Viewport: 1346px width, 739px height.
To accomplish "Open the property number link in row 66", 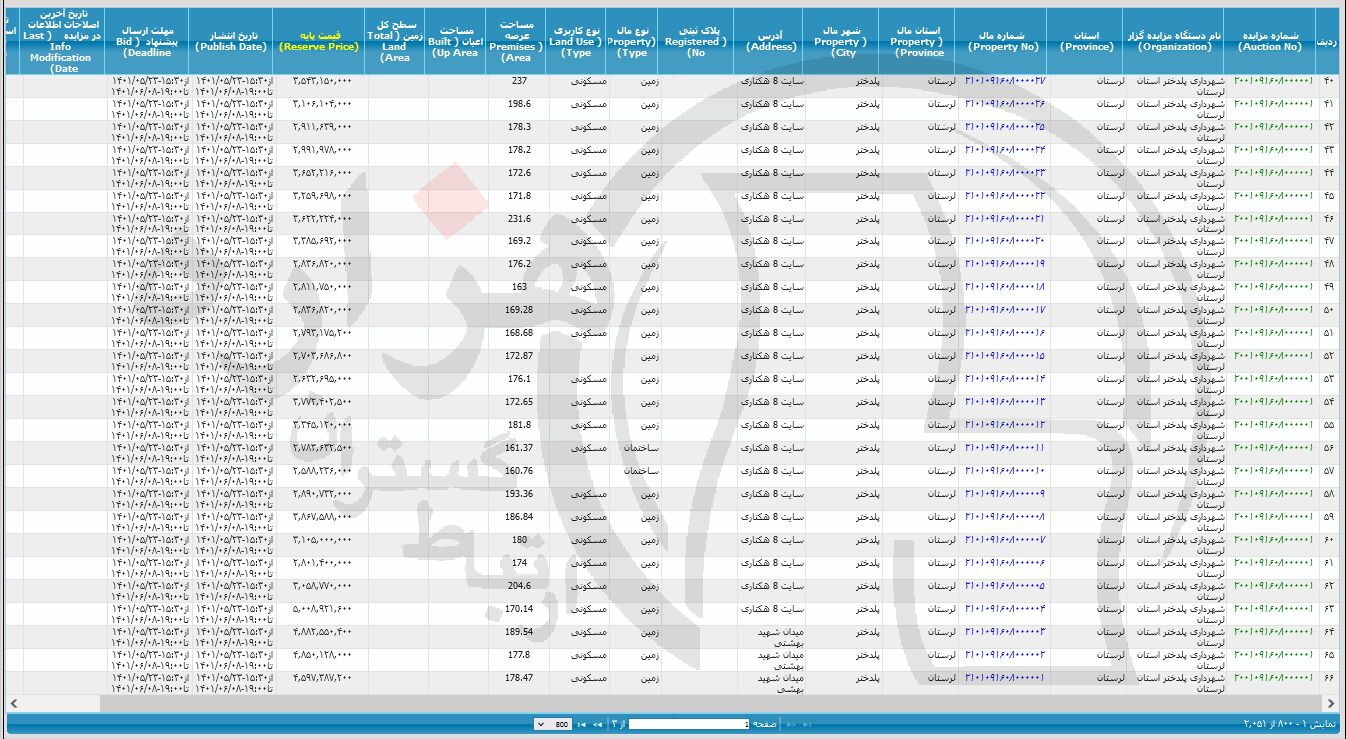I will 1005,678.
